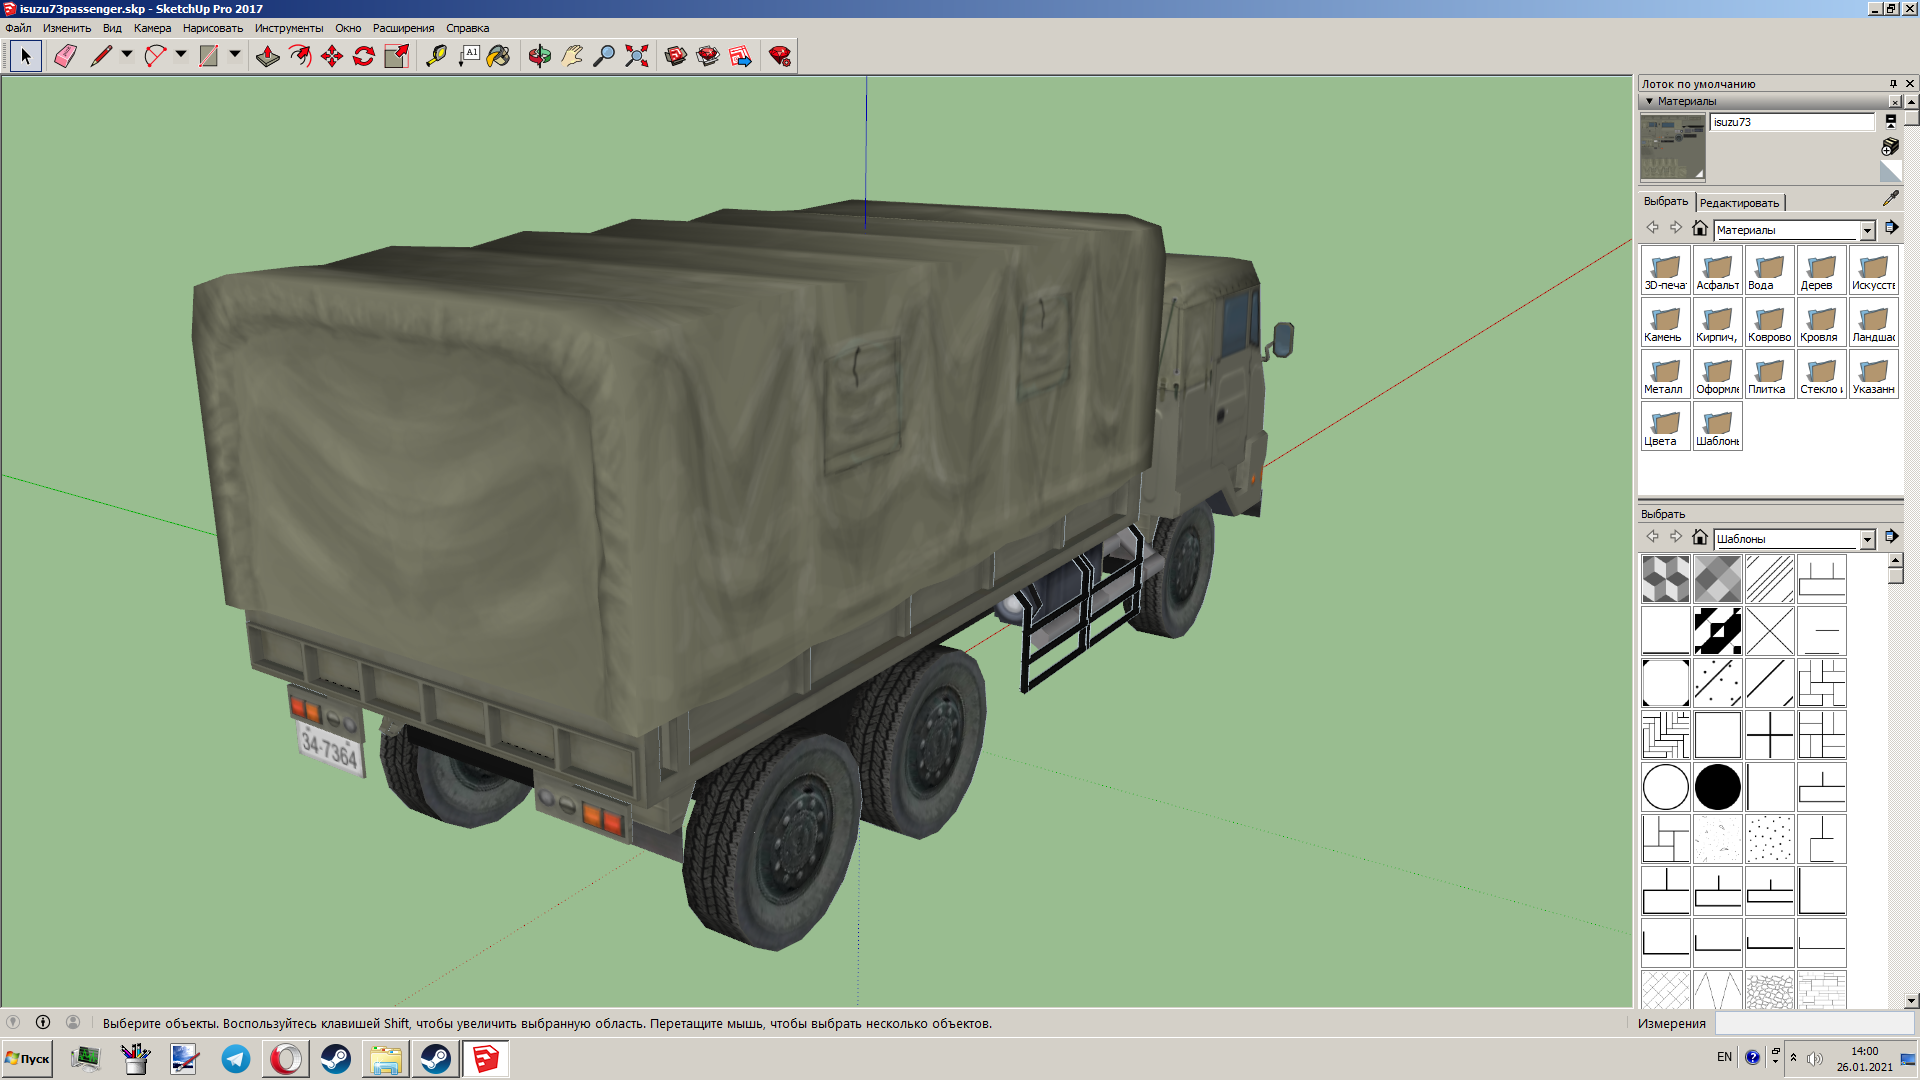Switch to the Редактировать tab

click(x=1739, y=203)
